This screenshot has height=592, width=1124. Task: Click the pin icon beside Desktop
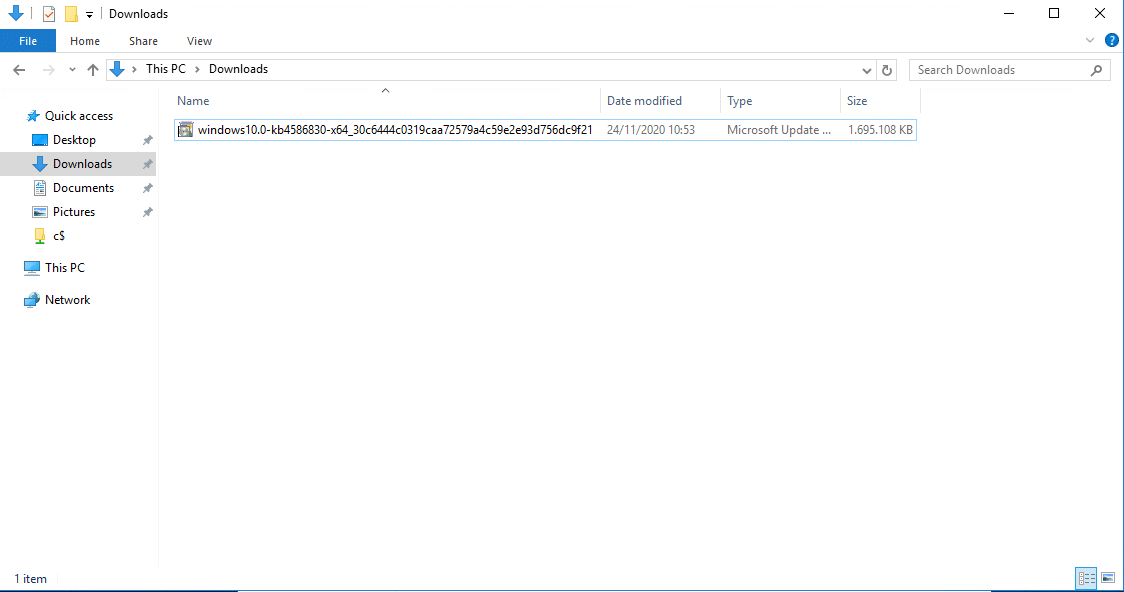[x=148, y=140]
